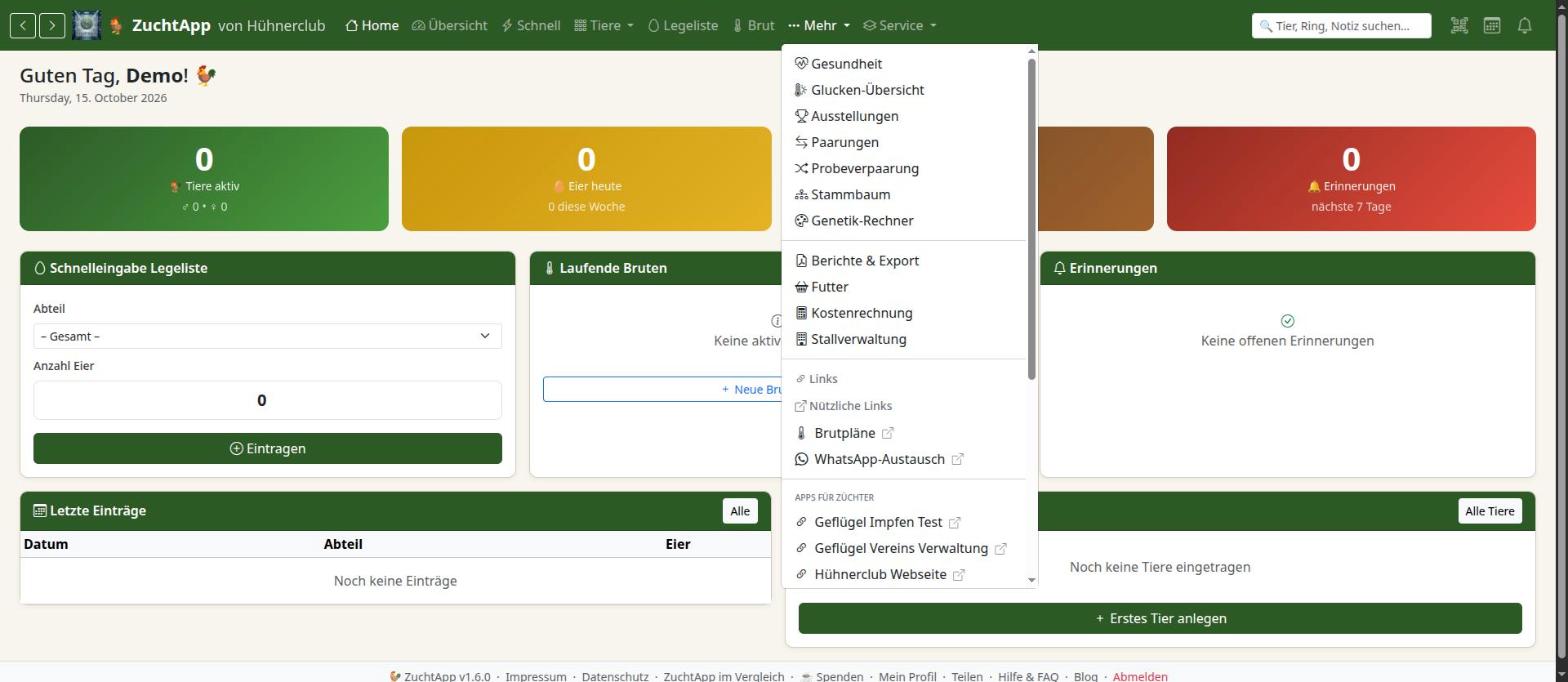
Task: Open the Tiere aktiv stat card
Action: pyautogui.click(x=204, y=179)
